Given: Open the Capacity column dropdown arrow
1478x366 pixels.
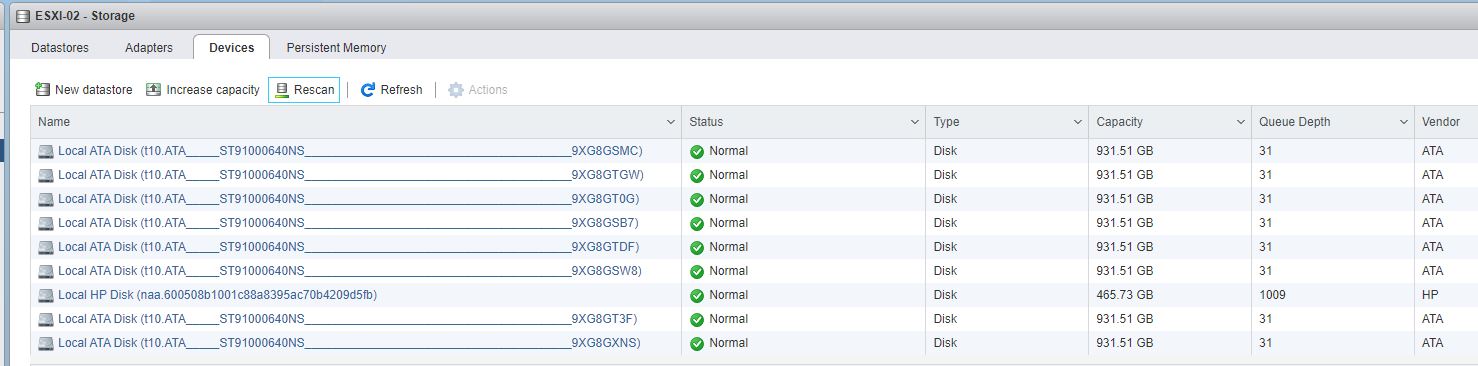Looking at the screenshot, I should (x=1240, y=122).
